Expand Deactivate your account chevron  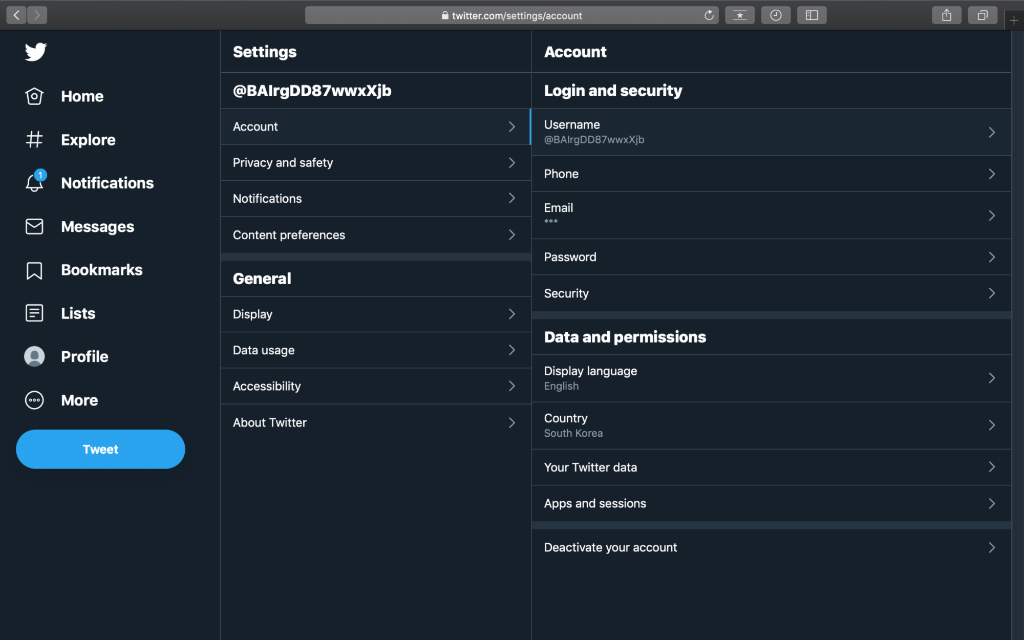[x=991, y=547]
